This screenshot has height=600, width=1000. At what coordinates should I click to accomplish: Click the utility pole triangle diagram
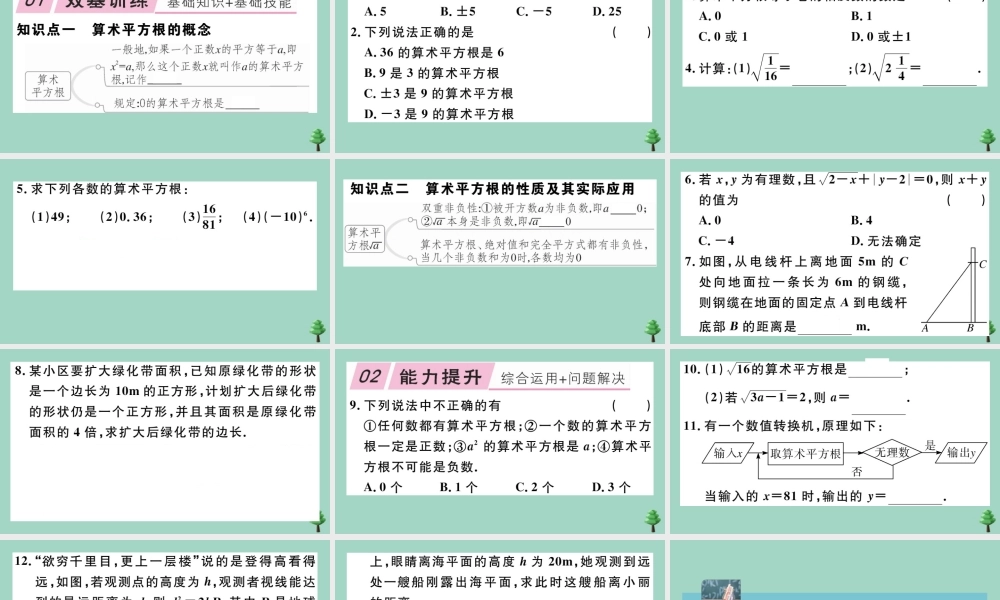tap(953, 290)
